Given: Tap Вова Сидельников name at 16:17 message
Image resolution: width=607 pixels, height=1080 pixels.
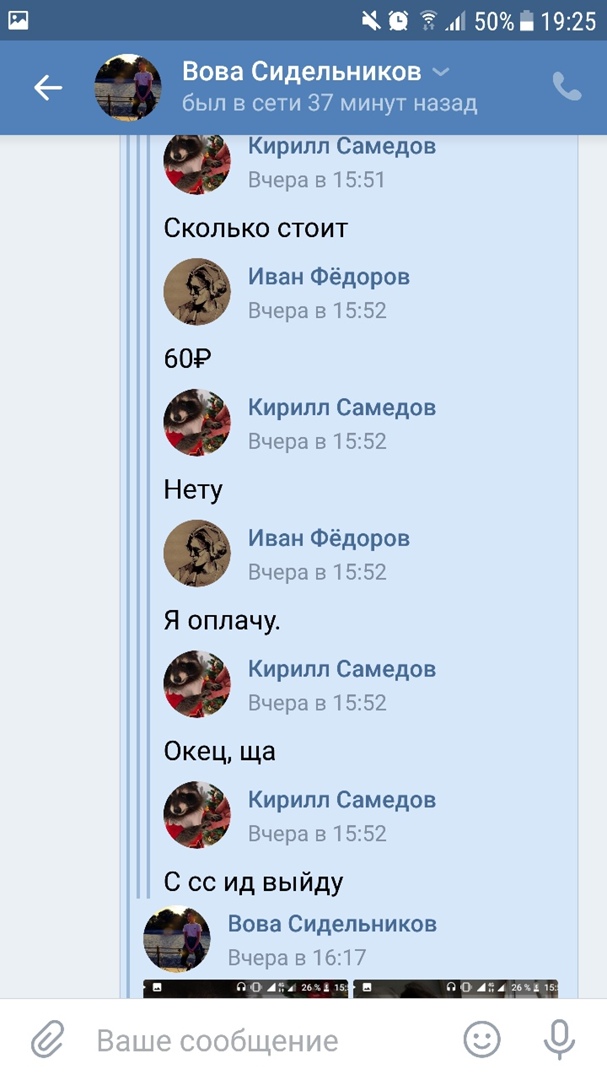Looking at the screenshot, I should pos(332,924).
